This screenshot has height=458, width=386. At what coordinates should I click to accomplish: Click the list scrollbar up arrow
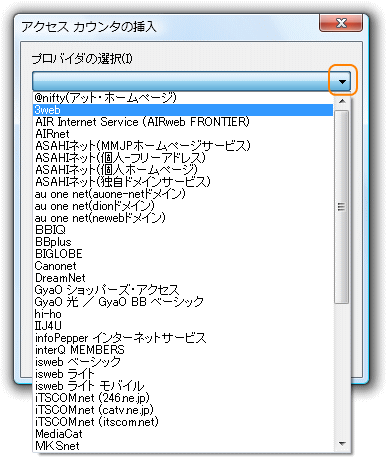pos(342,101)
